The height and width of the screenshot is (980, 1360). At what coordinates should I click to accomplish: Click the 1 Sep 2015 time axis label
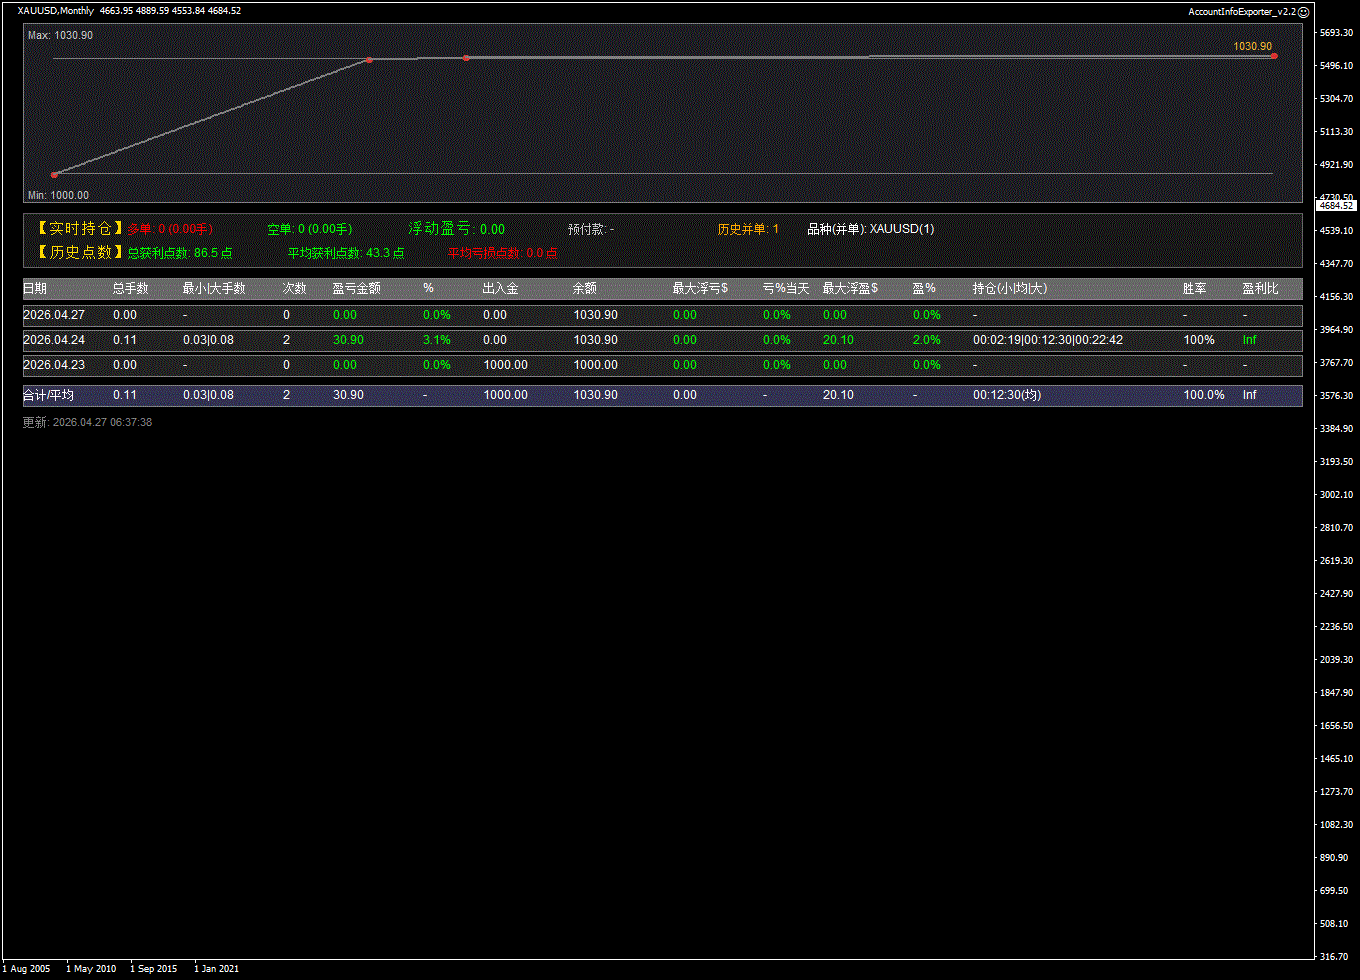[x=153, y=968]
